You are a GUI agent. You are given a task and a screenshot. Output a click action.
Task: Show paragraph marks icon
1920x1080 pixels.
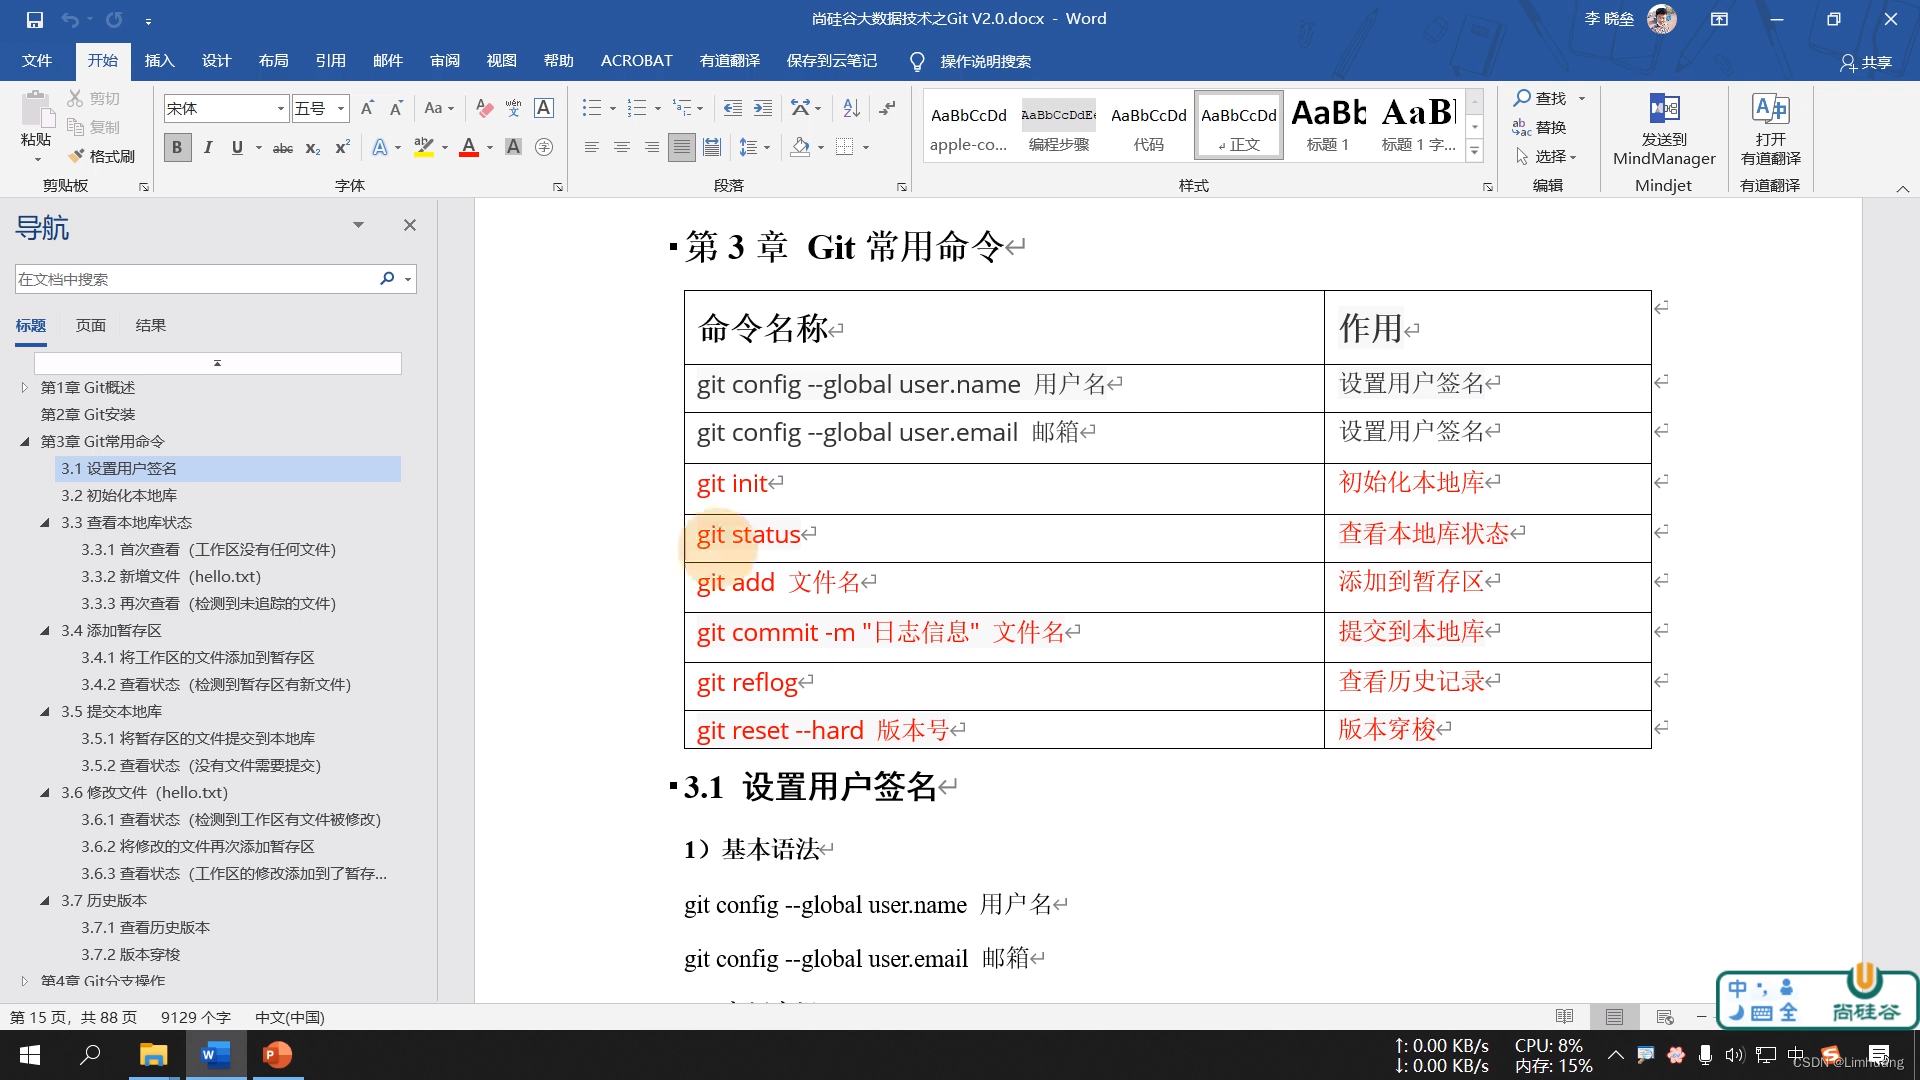tap(887, 108)
